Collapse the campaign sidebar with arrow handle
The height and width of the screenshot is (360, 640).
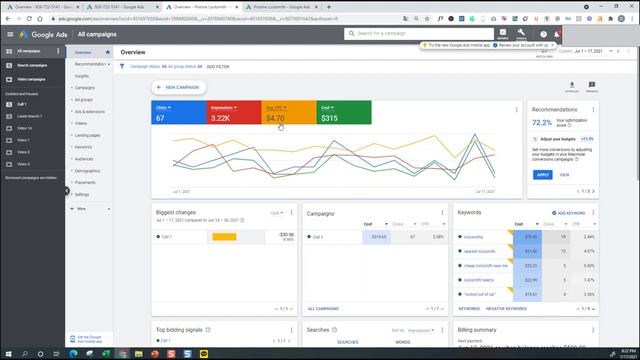click(67, 191)
